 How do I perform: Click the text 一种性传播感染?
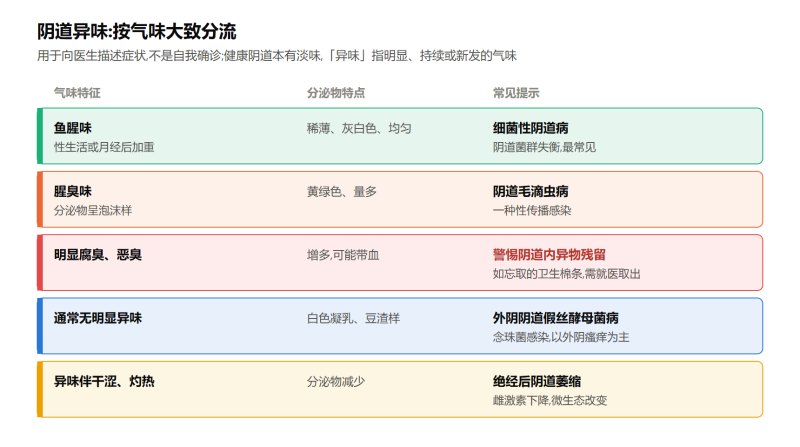[x=532, y=210]
